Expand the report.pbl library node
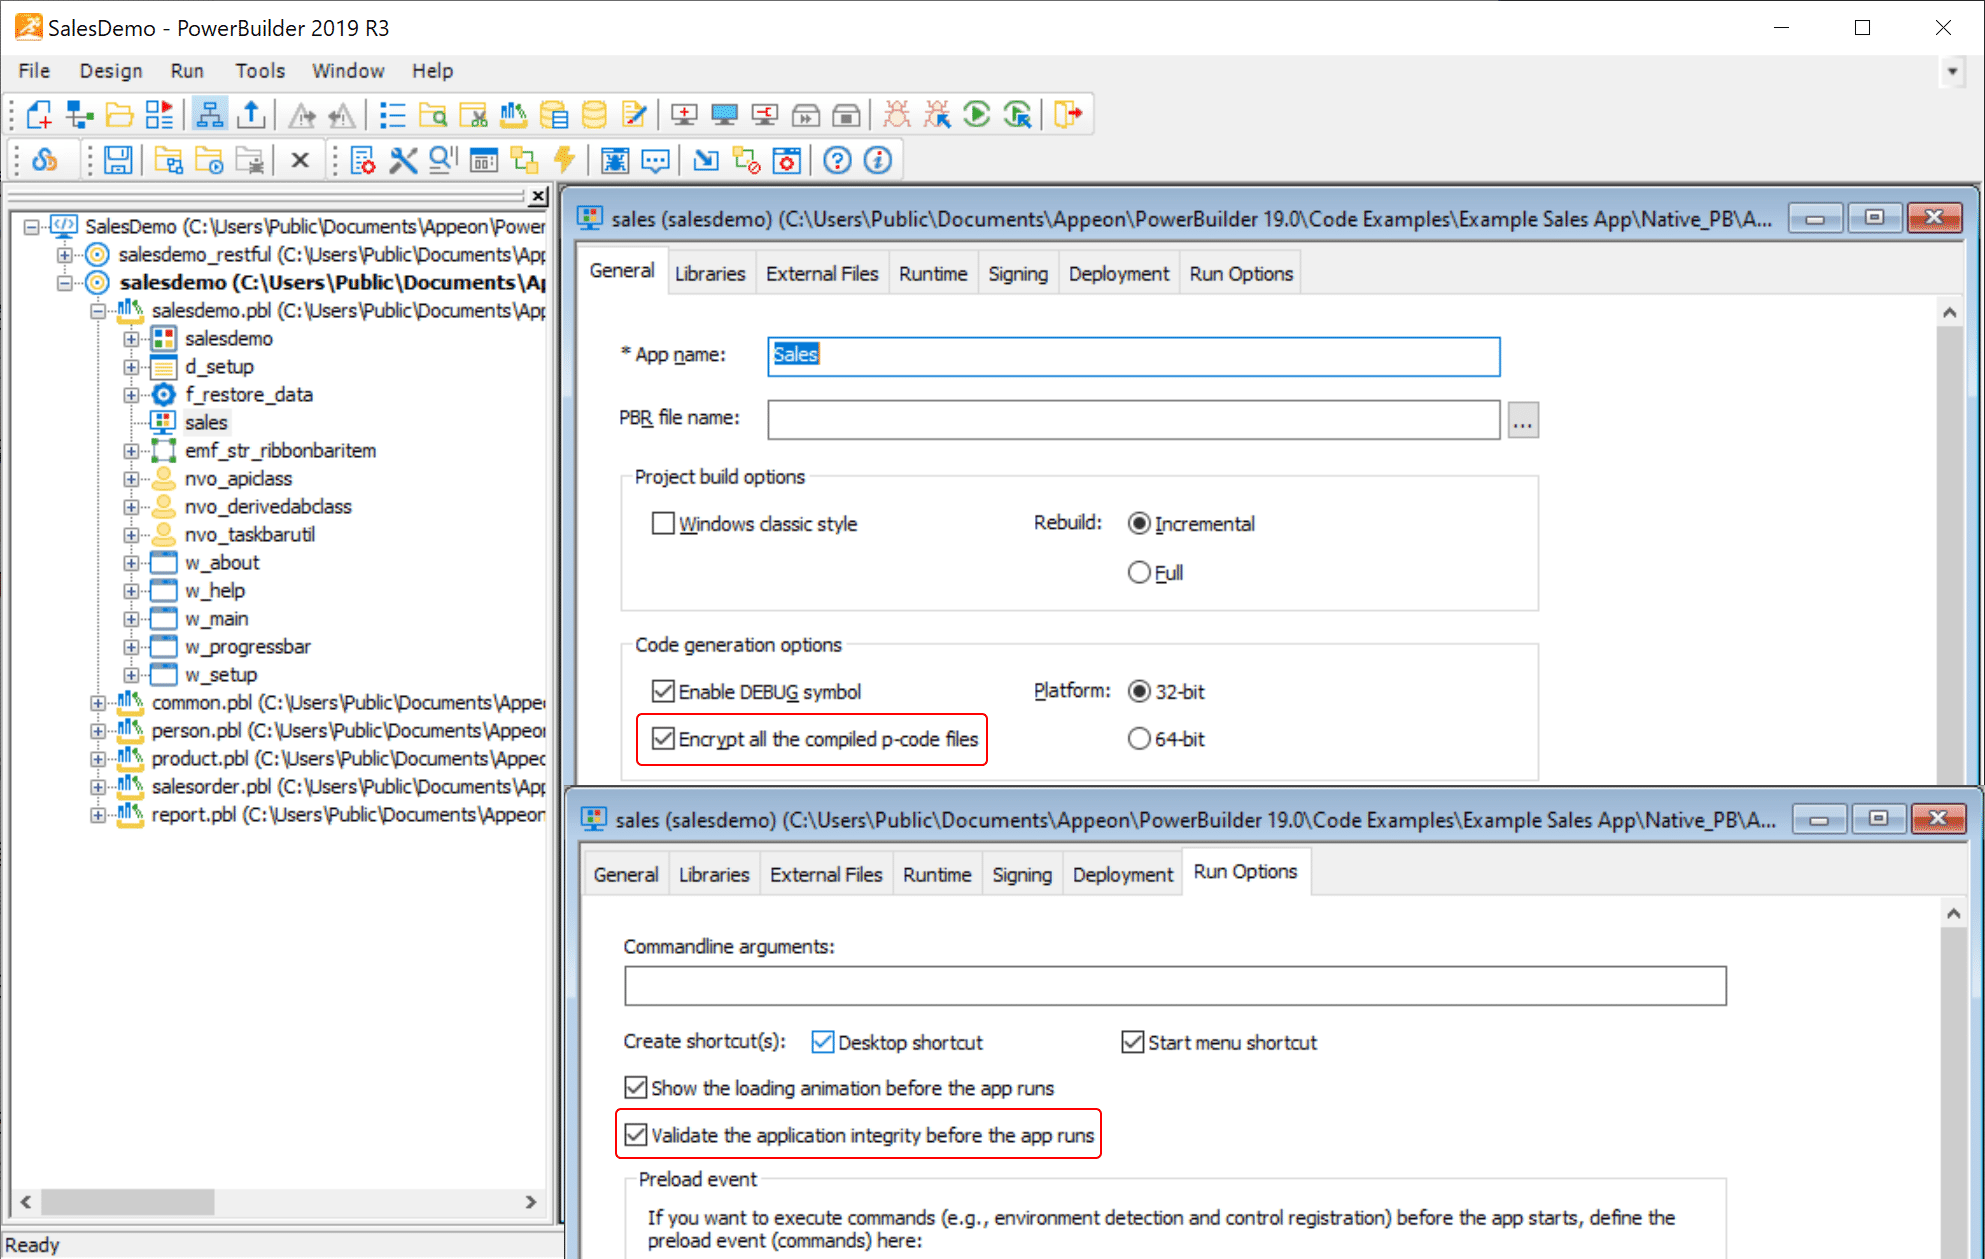Screen dimensions: 1985x1259 [x=98, y=815]
